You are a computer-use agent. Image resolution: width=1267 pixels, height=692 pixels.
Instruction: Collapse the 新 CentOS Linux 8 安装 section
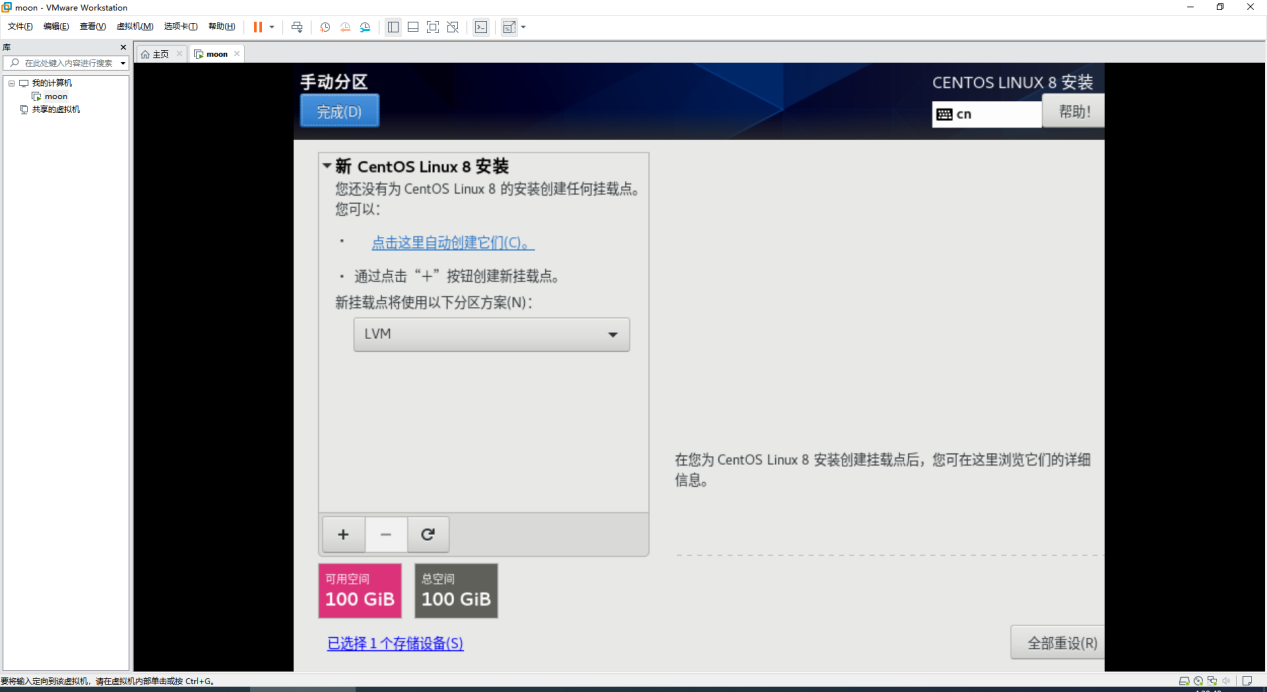point(327,166)
